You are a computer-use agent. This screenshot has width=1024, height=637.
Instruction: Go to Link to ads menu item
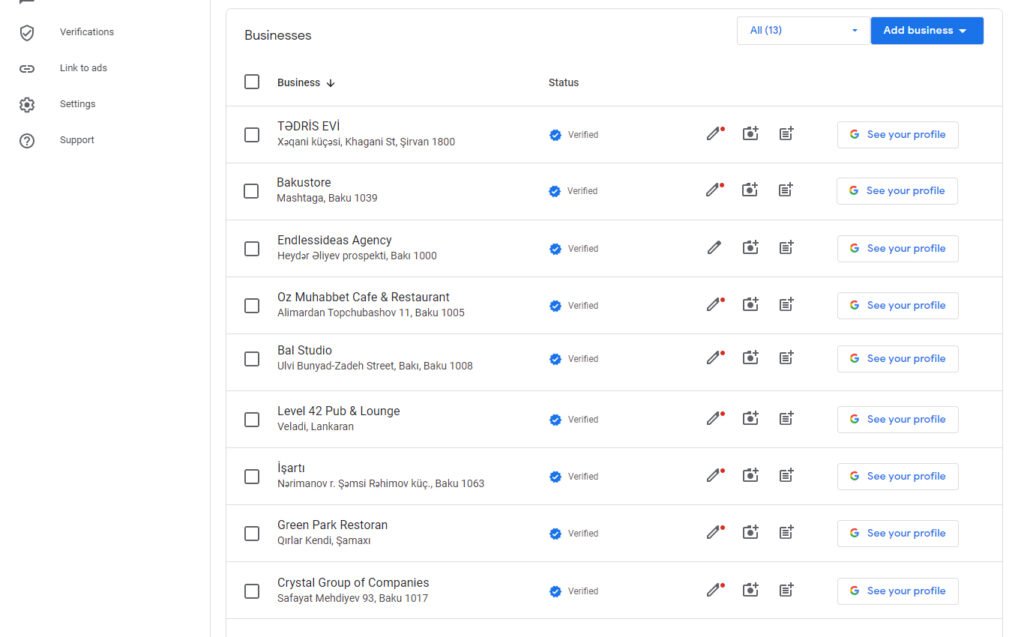(83, 68)
